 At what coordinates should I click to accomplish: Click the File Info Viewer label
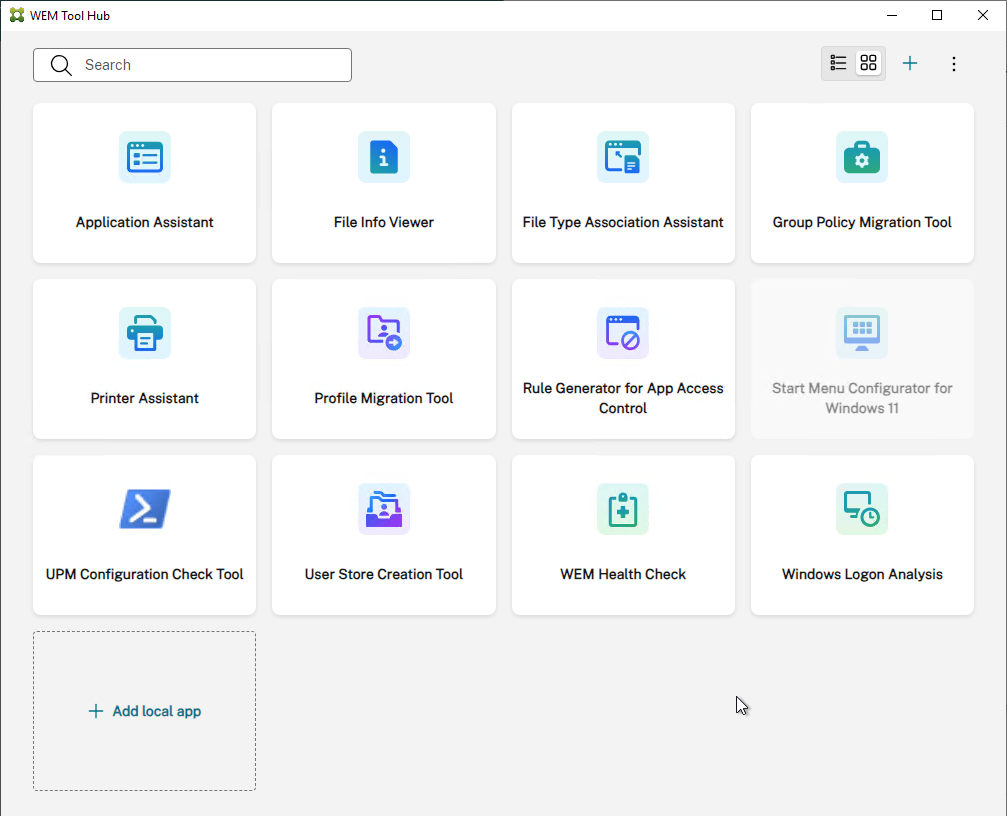click(384, 222)
